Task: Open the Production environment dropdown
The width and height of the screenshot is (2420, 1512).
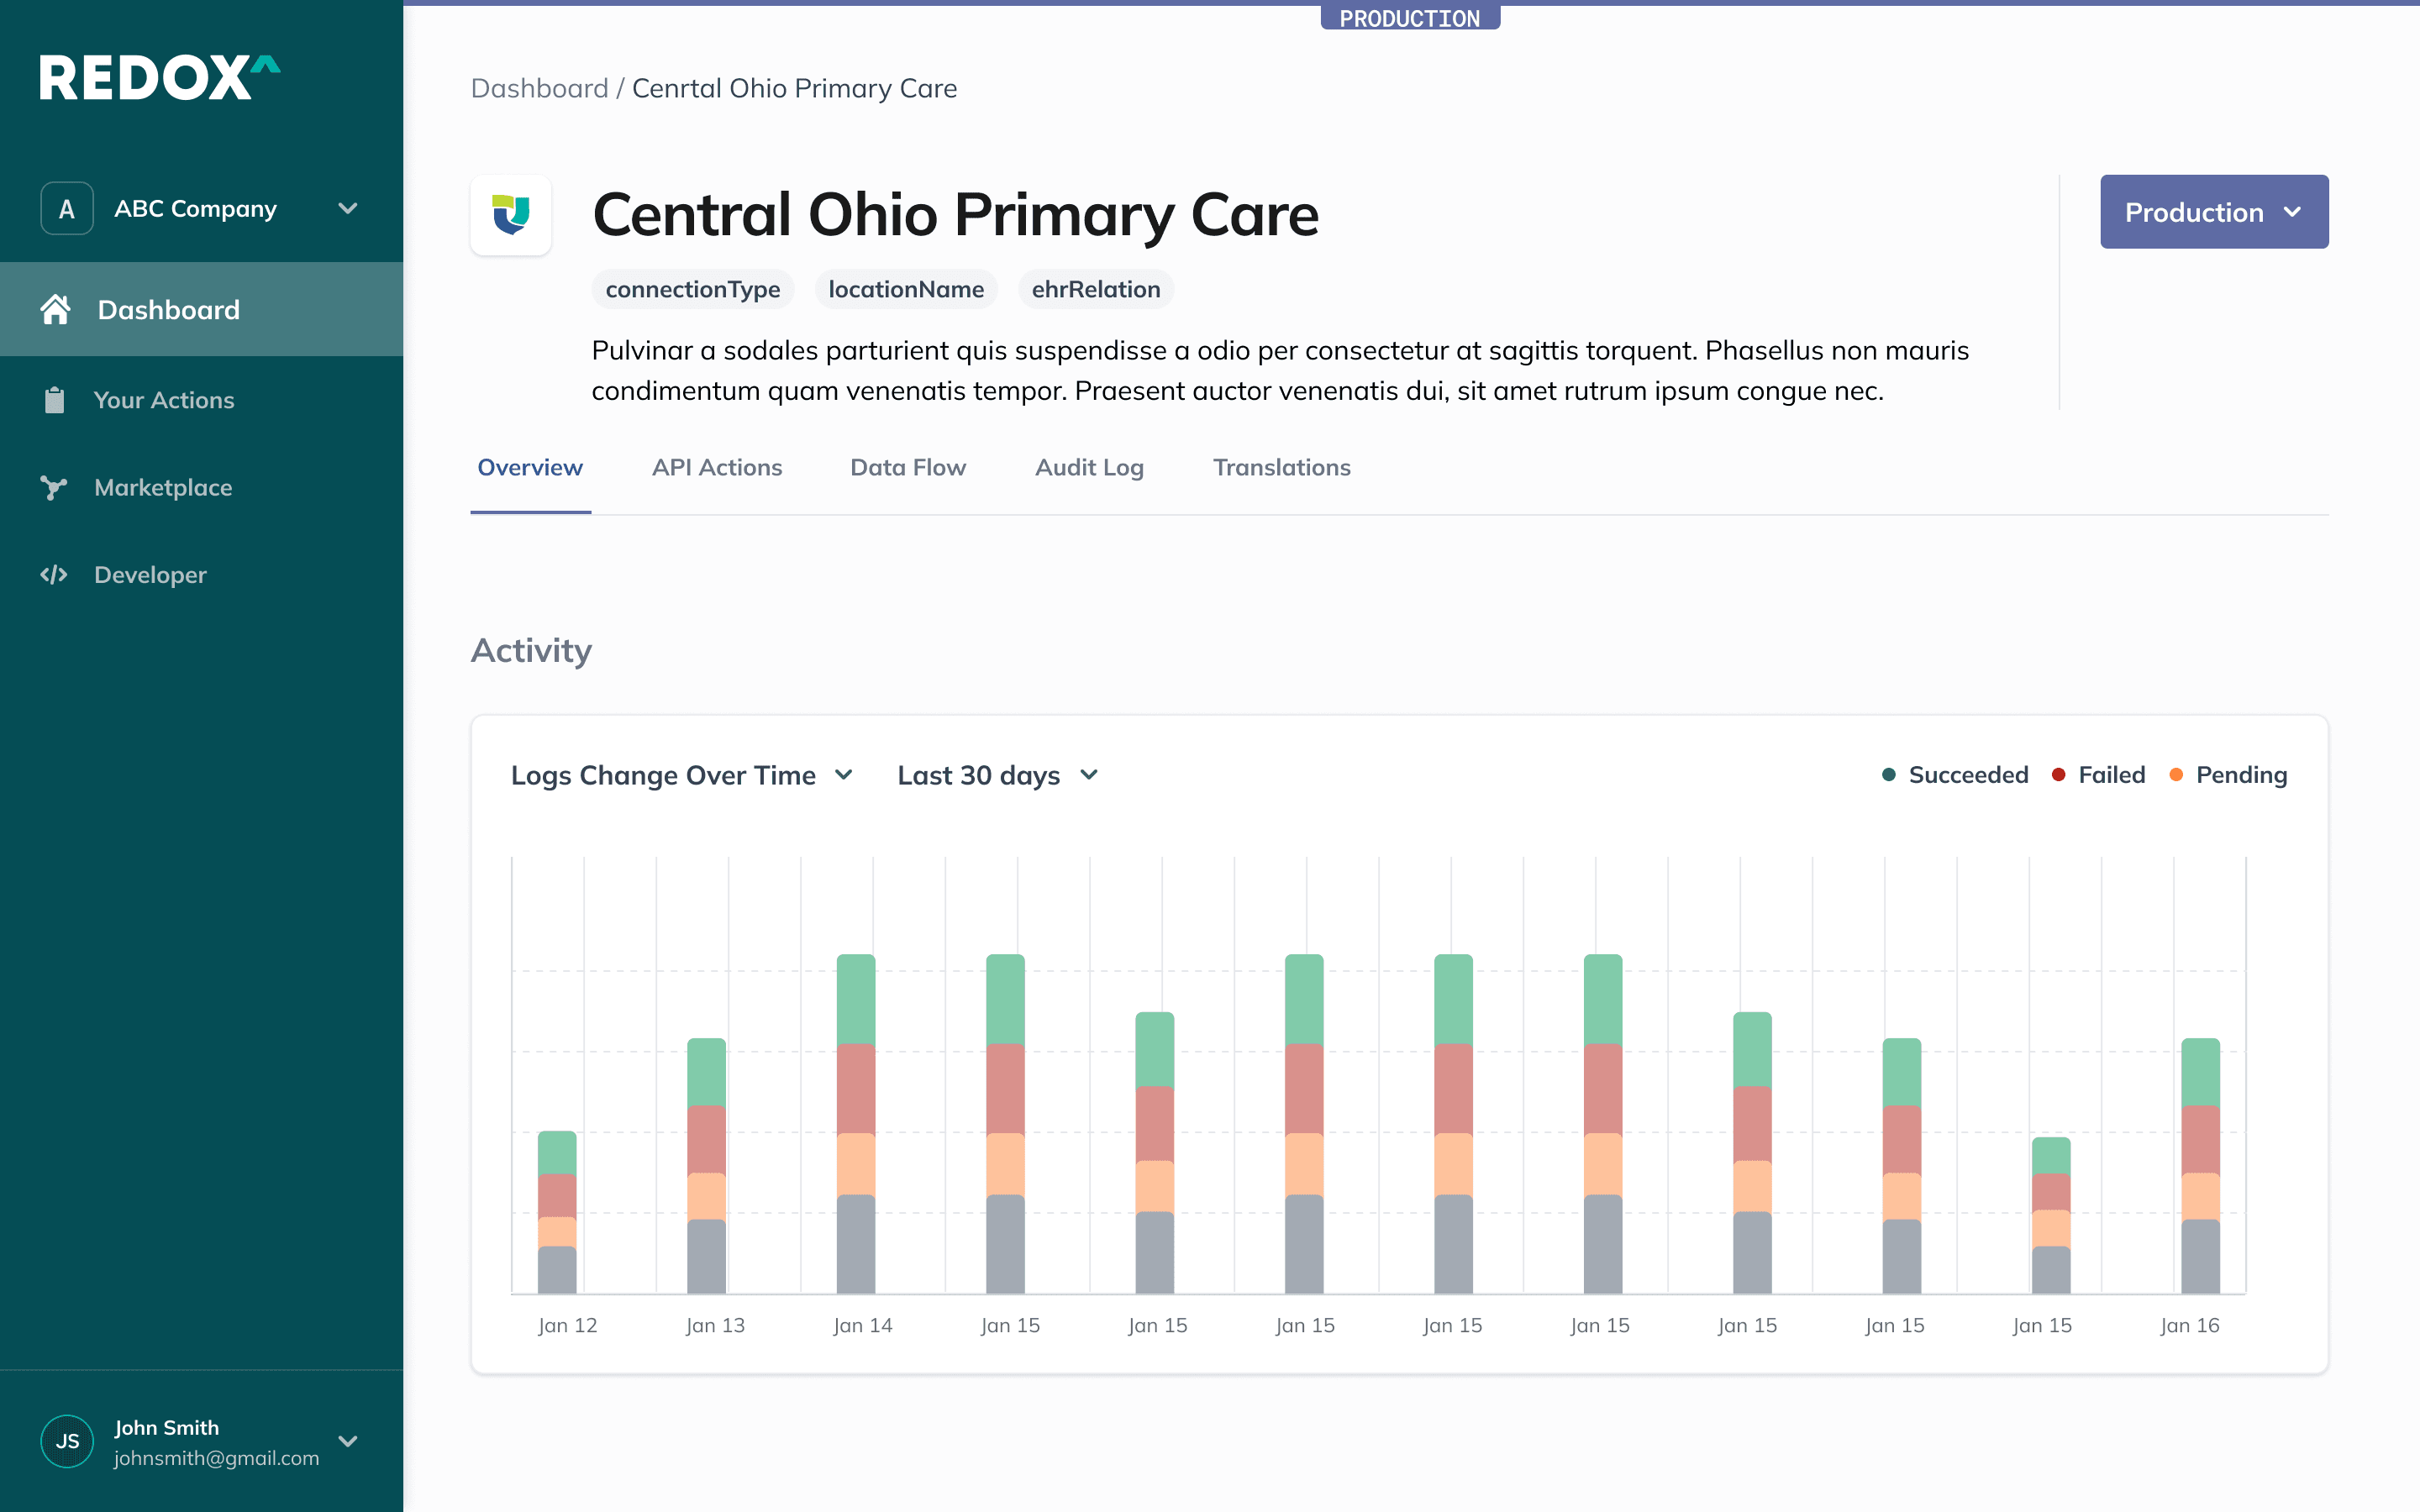Action: click(2214, 212)
